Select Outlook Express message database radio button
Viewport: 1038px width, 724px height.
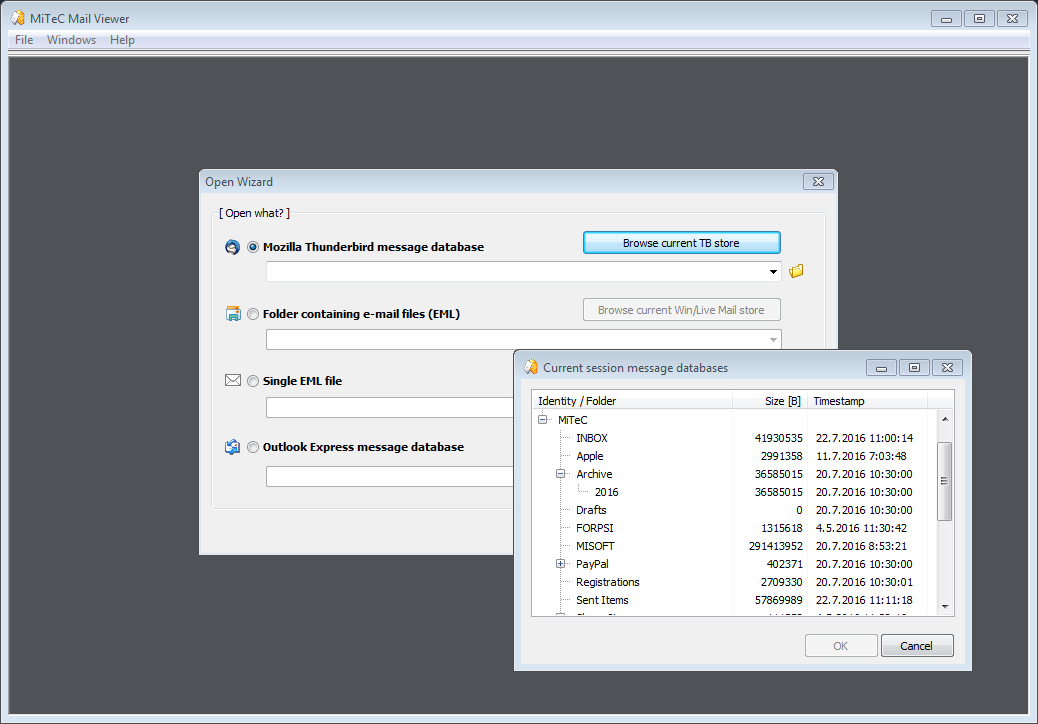pos(253,447)
